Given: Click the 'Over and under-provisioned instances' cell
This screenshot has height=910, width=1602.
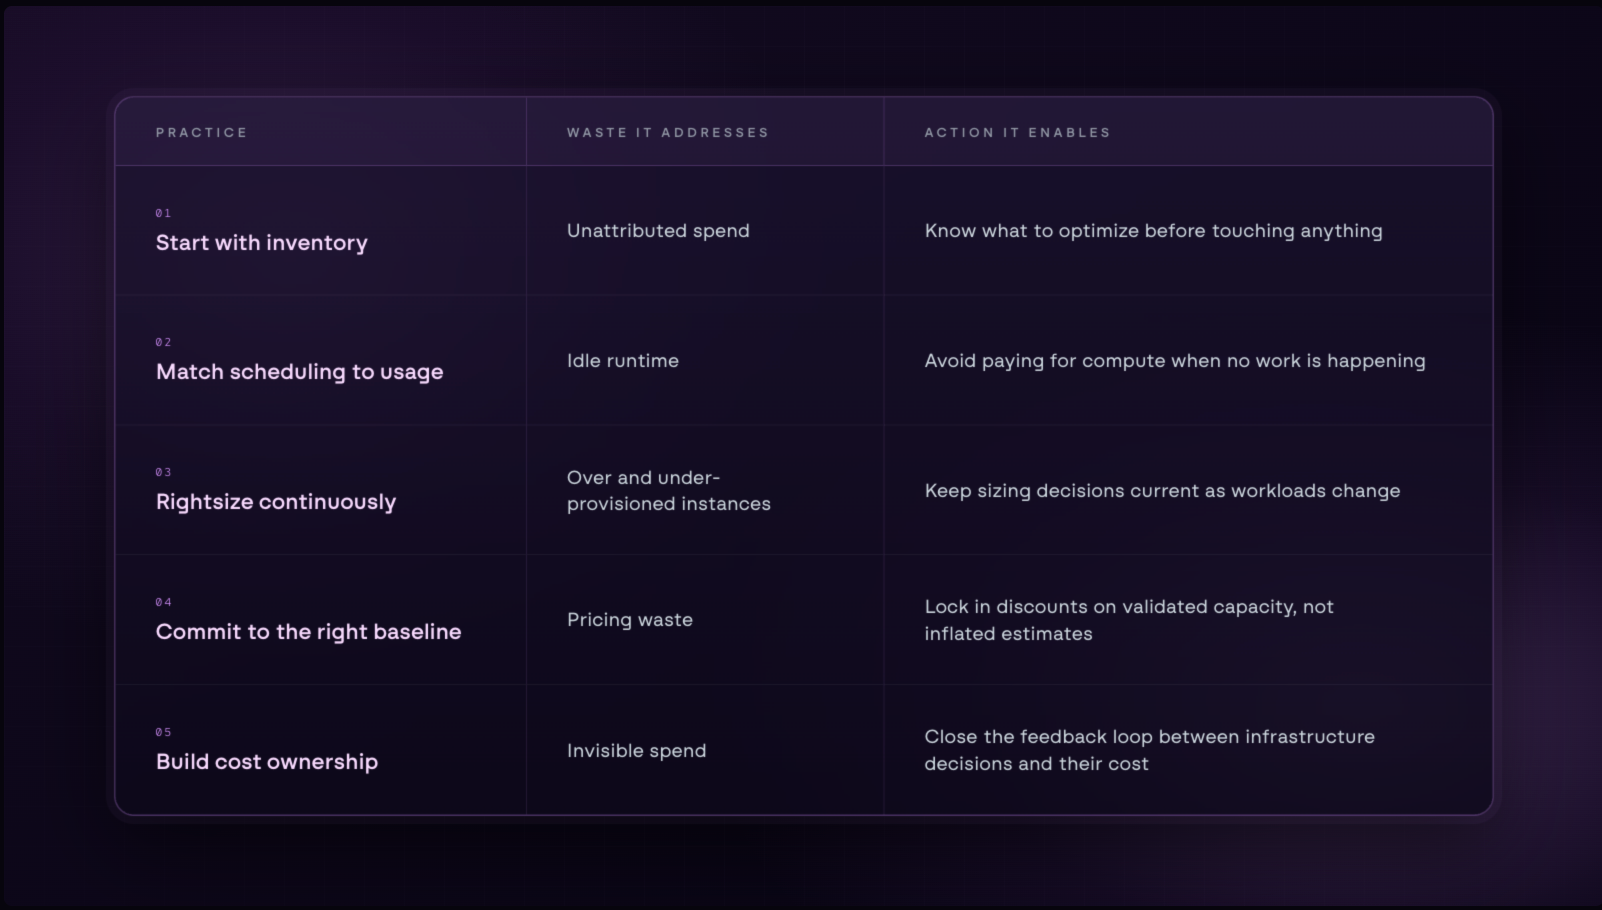Looking at the screenshot, I should click(668, 491).
